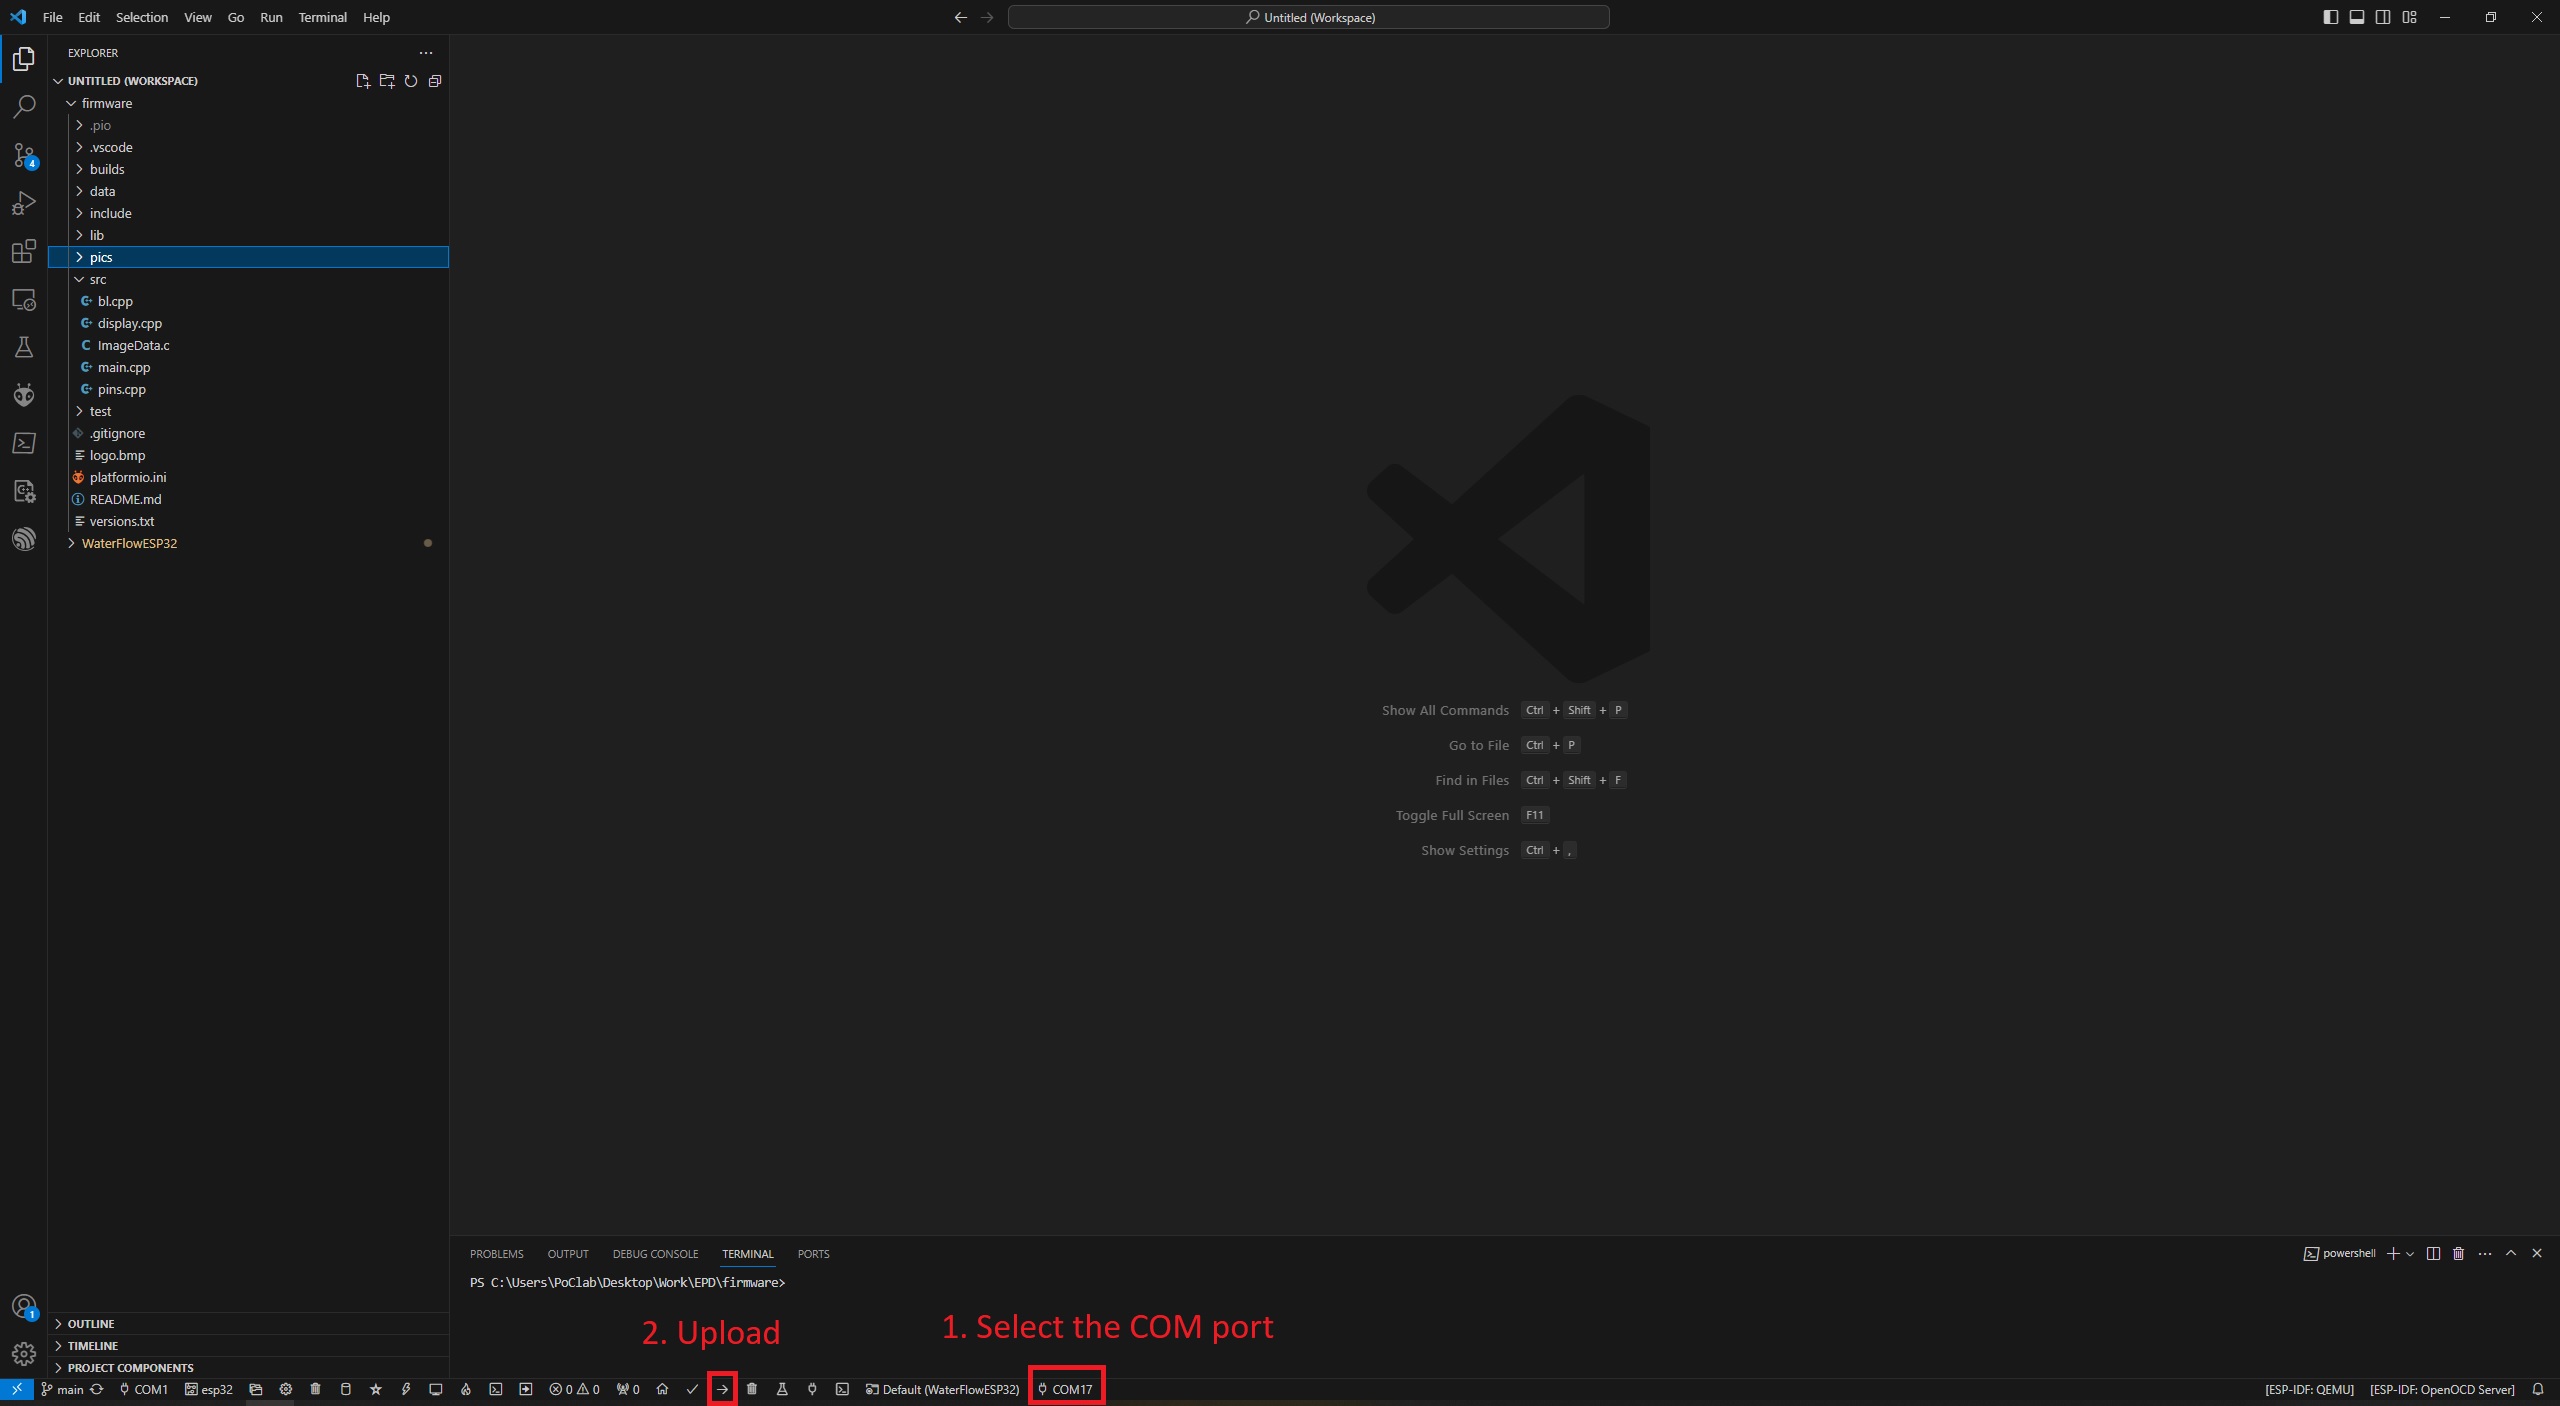This screenshot has width=2560, height=1406.
Task: Open the new terminal profile dropdown arrow
Action: click(2410, 1253)
